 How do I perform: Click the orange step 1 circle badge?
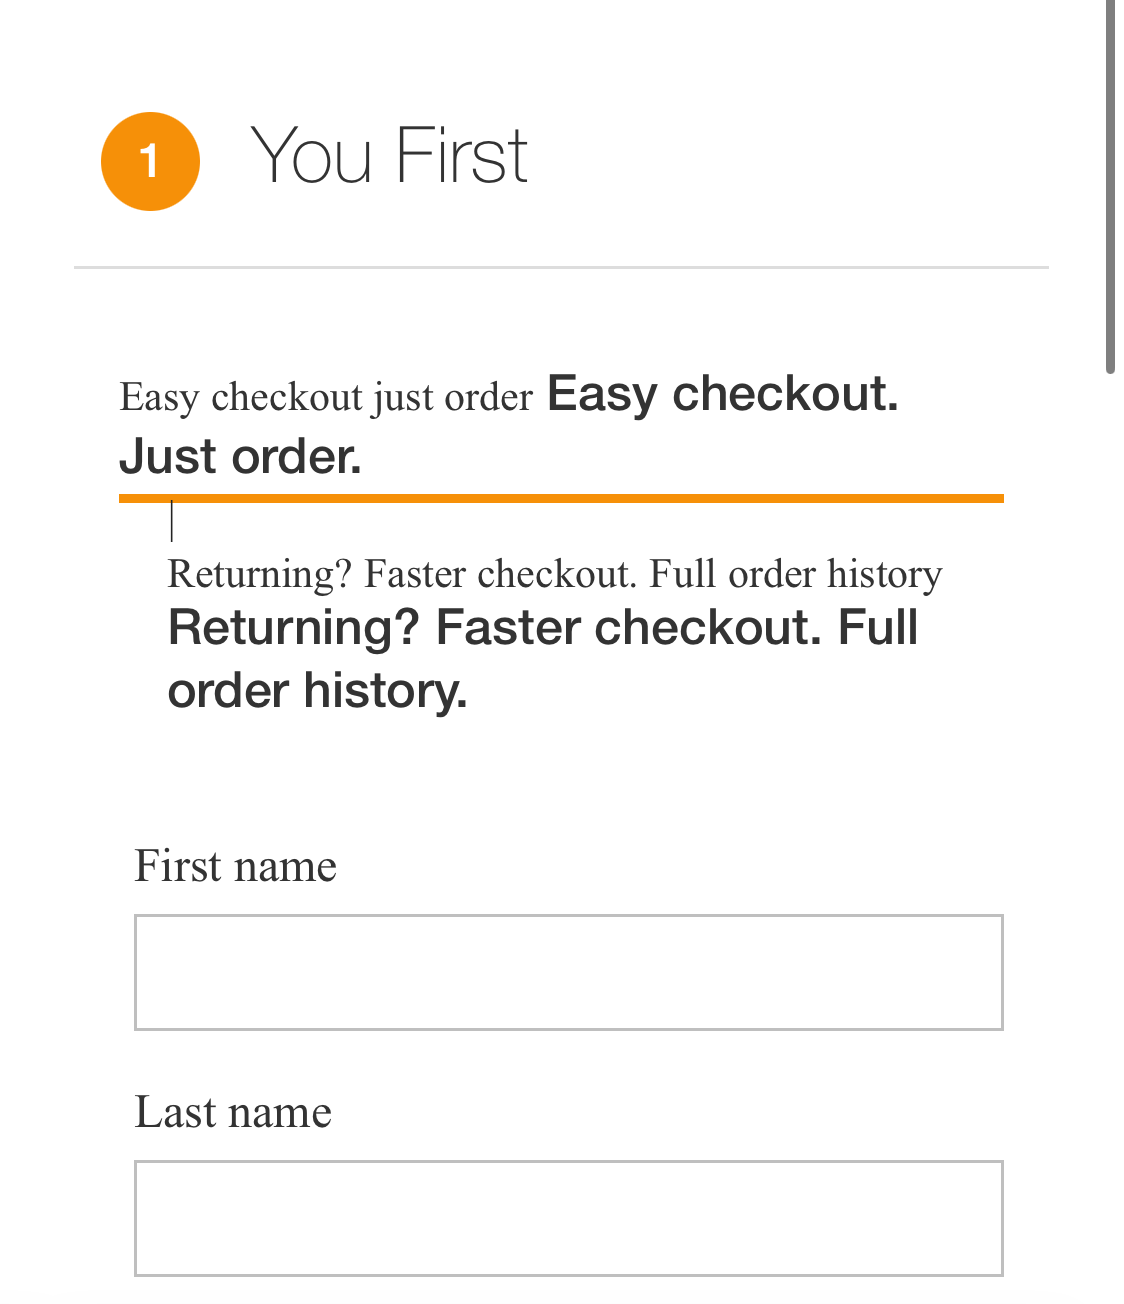(150, 161)
